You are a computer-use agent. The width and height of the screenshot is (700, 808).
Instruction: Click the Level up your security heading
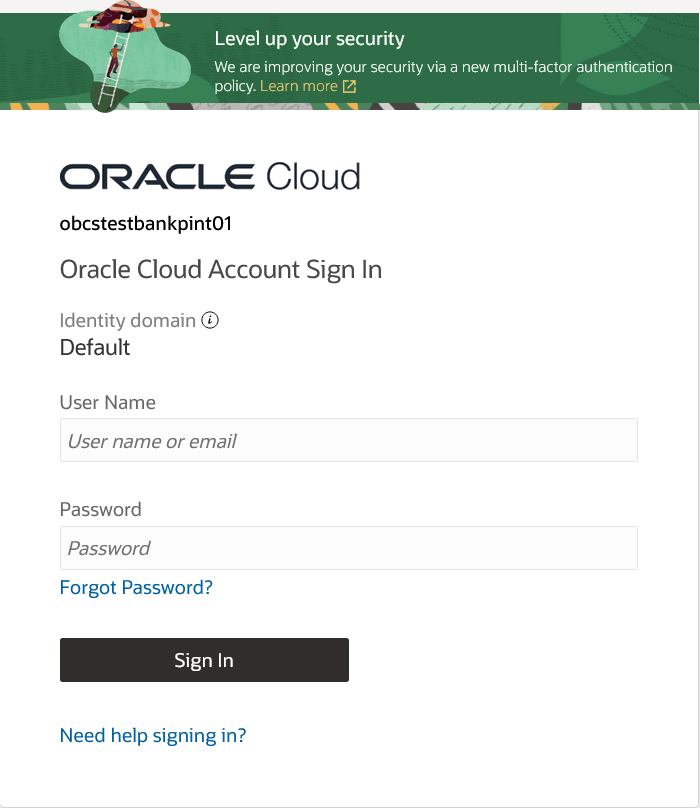[x=309, y=40]
